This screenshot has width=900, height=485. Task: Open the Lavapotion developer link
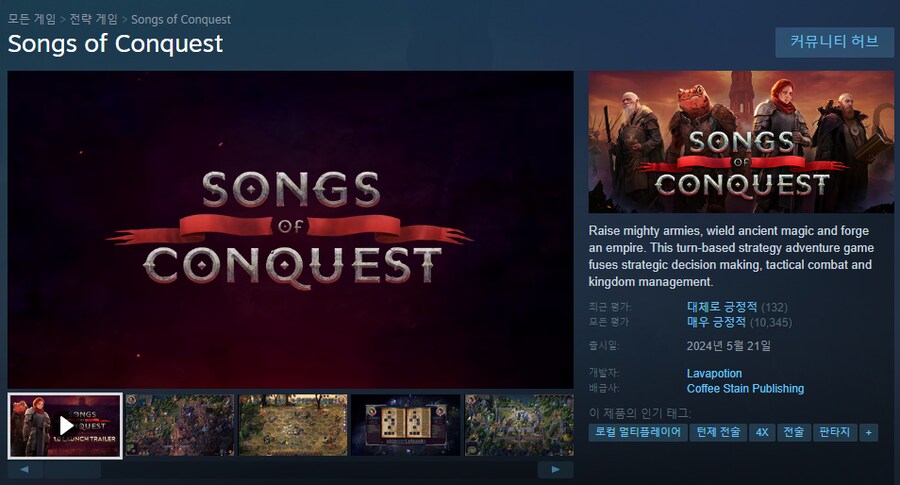714,374
